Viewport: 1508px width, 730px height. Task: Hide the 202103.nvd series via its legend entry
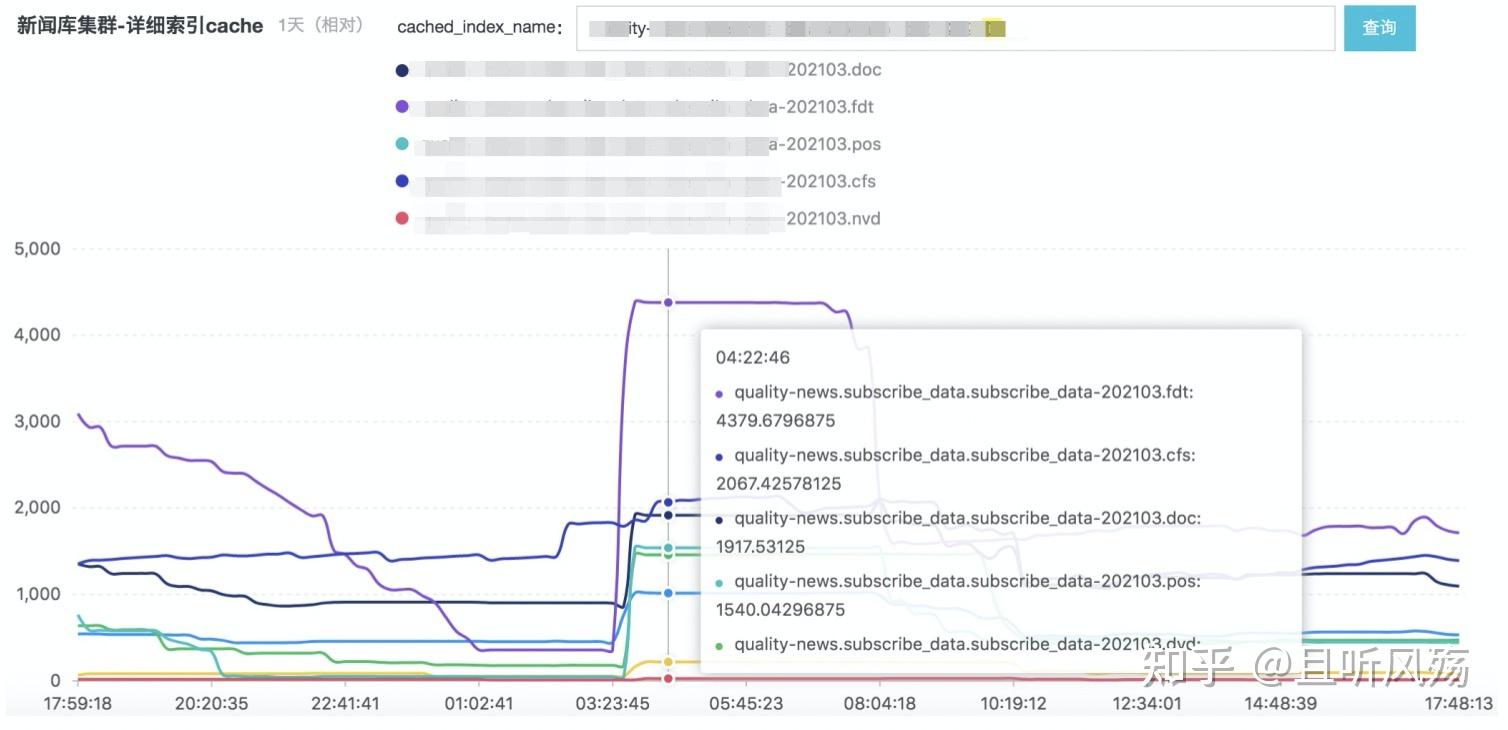click(836, 218)
